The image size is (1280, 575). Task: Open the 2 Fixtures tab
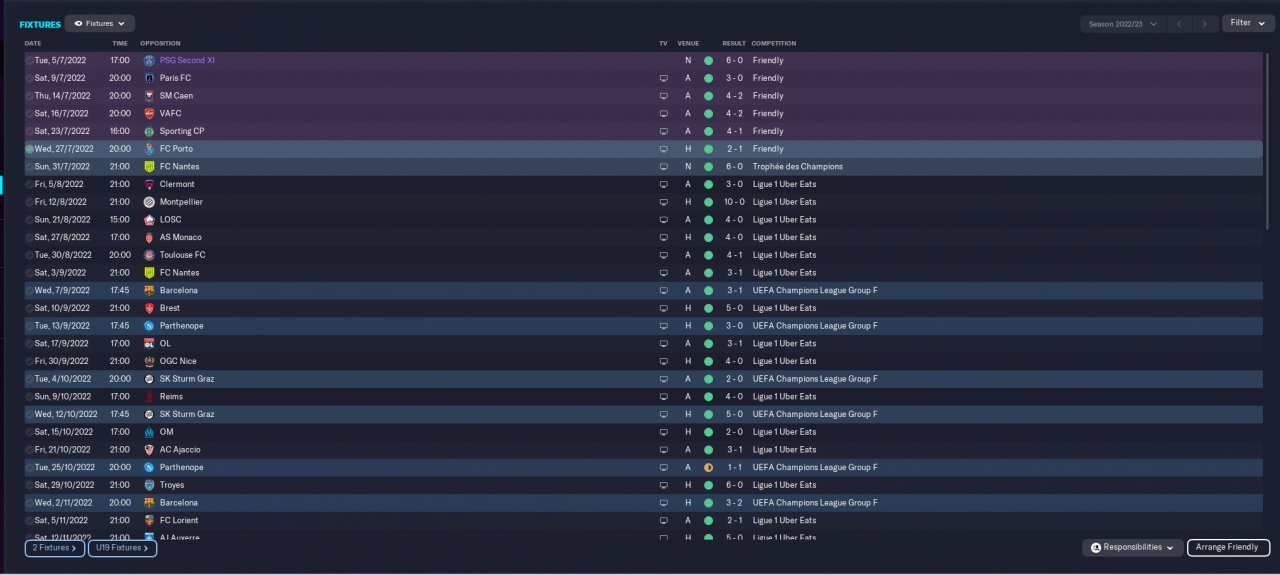point(54,548)
